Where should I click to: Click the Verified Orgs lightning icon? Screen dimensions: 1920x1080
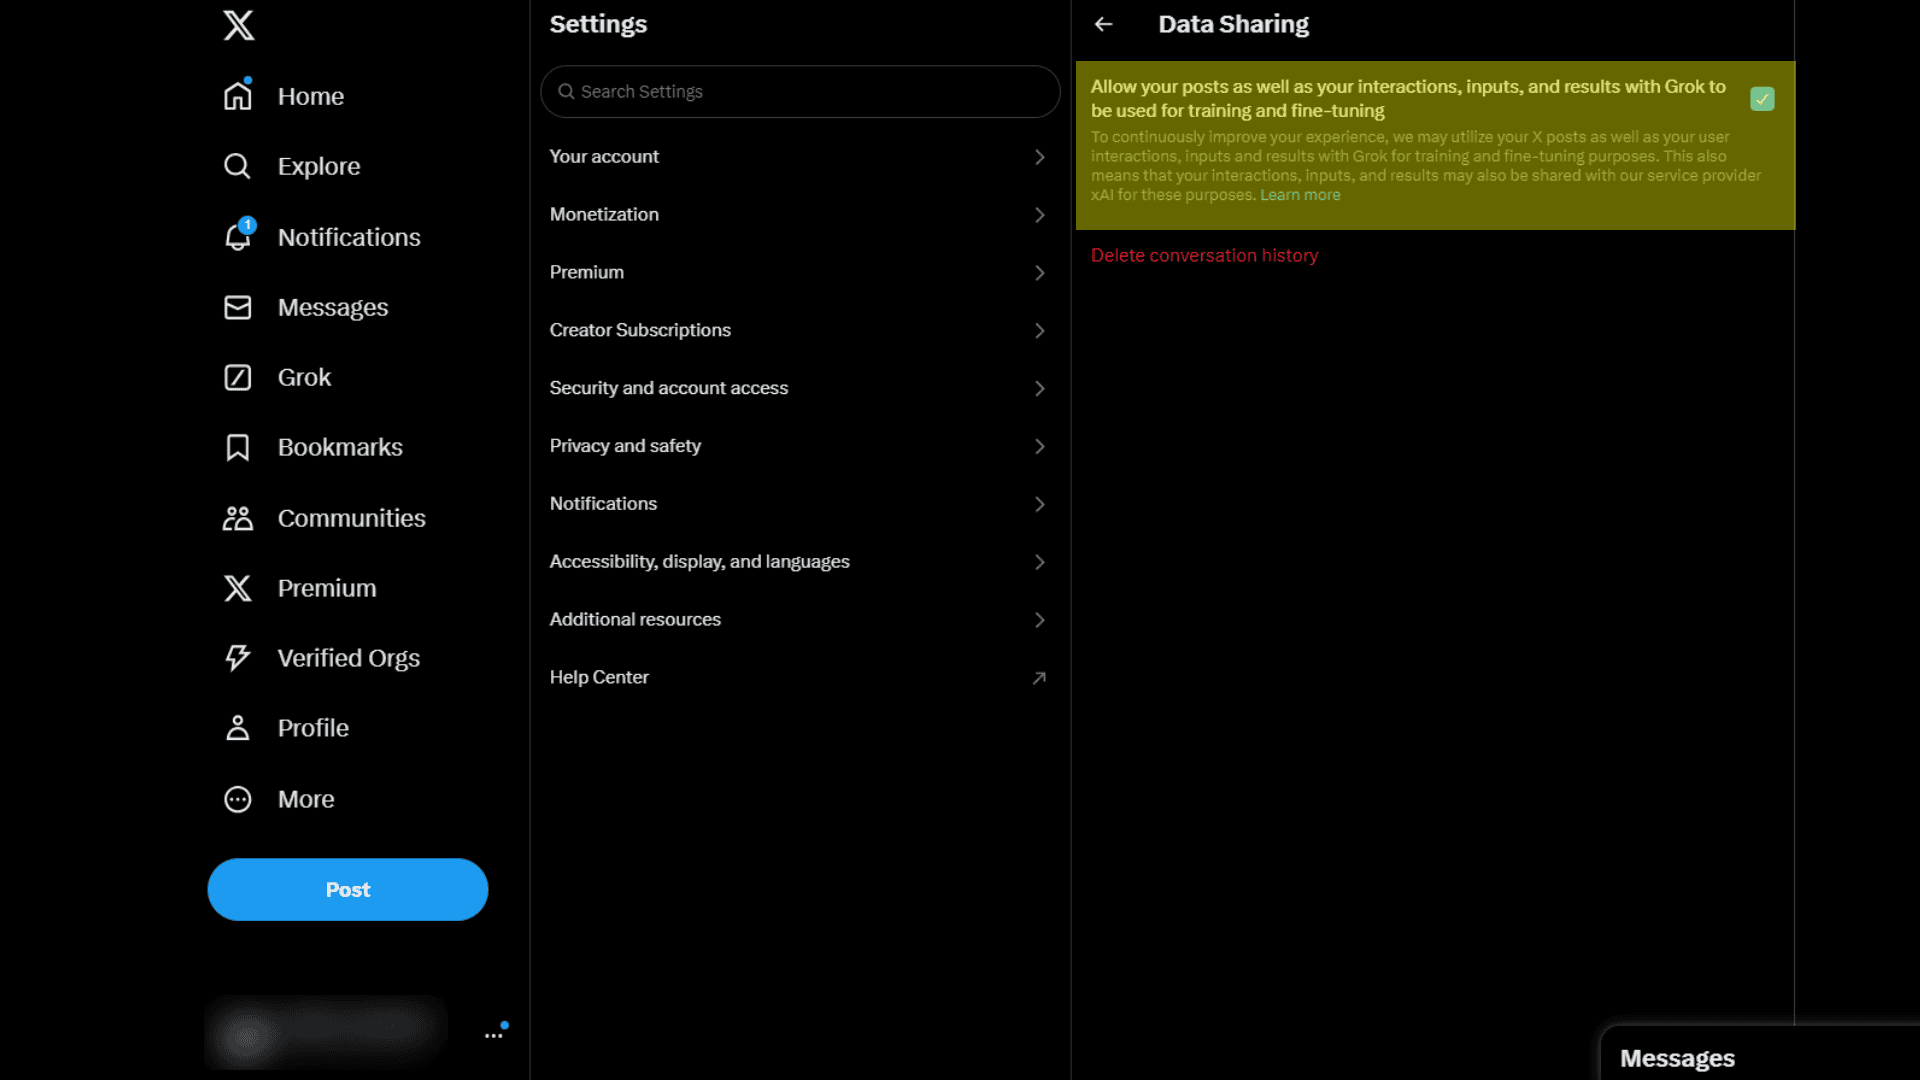(x=238, y=658)
